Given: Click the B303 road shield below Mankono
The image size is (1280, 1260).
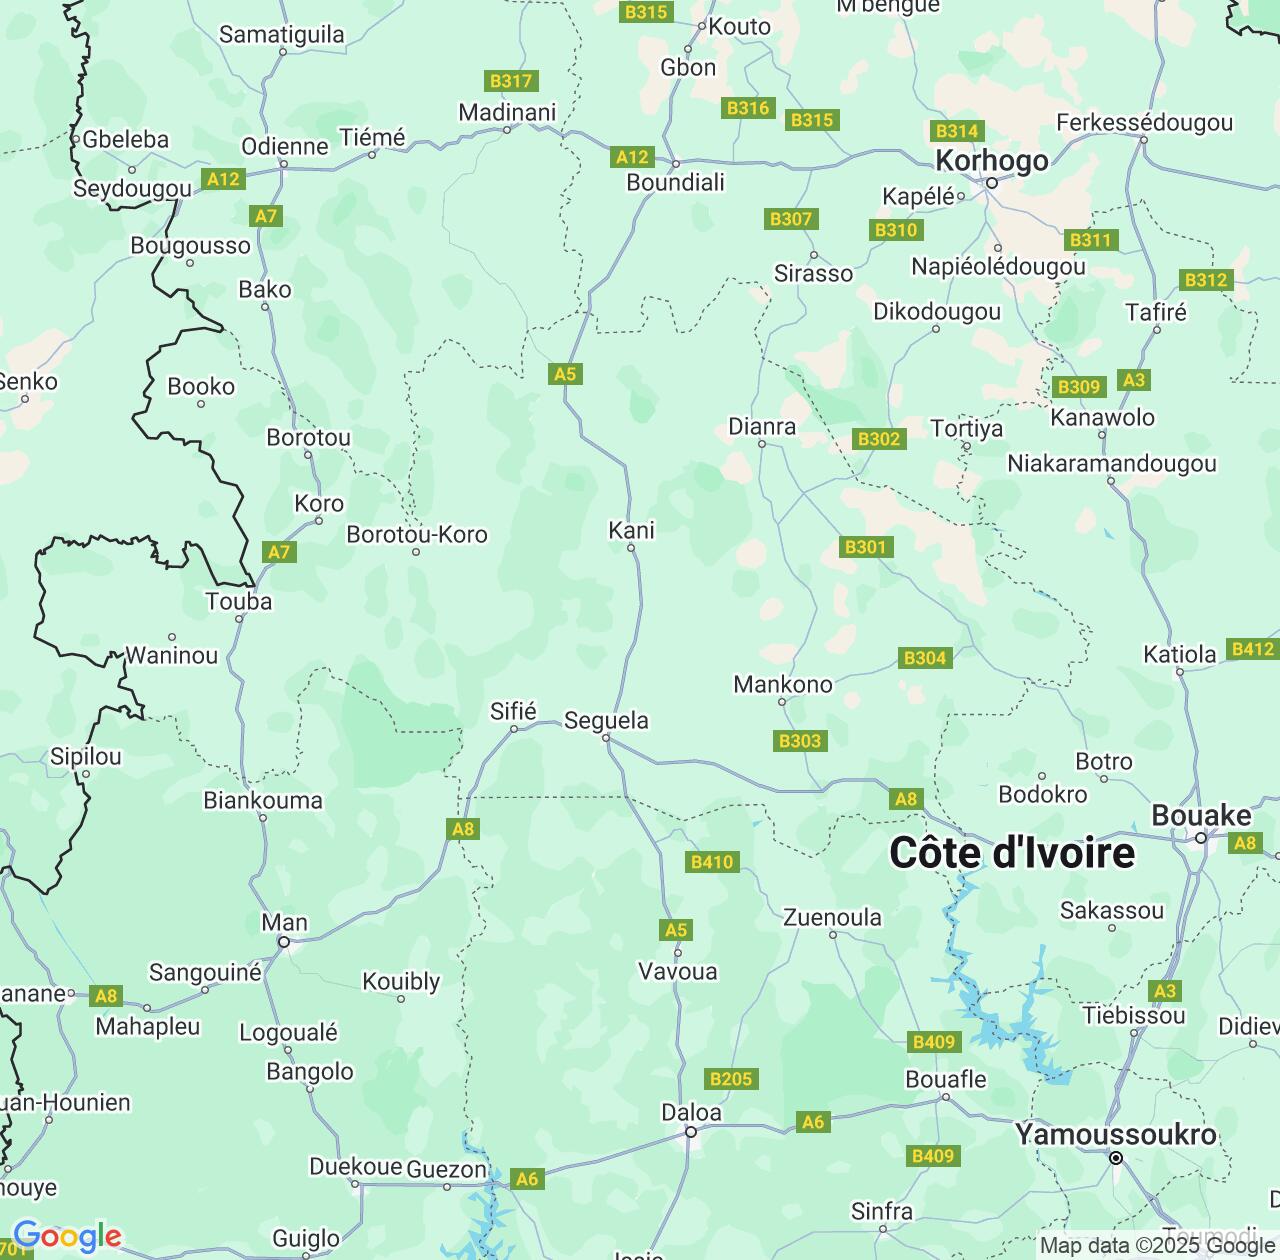Looking at the screenshot, I should [800, 741].
